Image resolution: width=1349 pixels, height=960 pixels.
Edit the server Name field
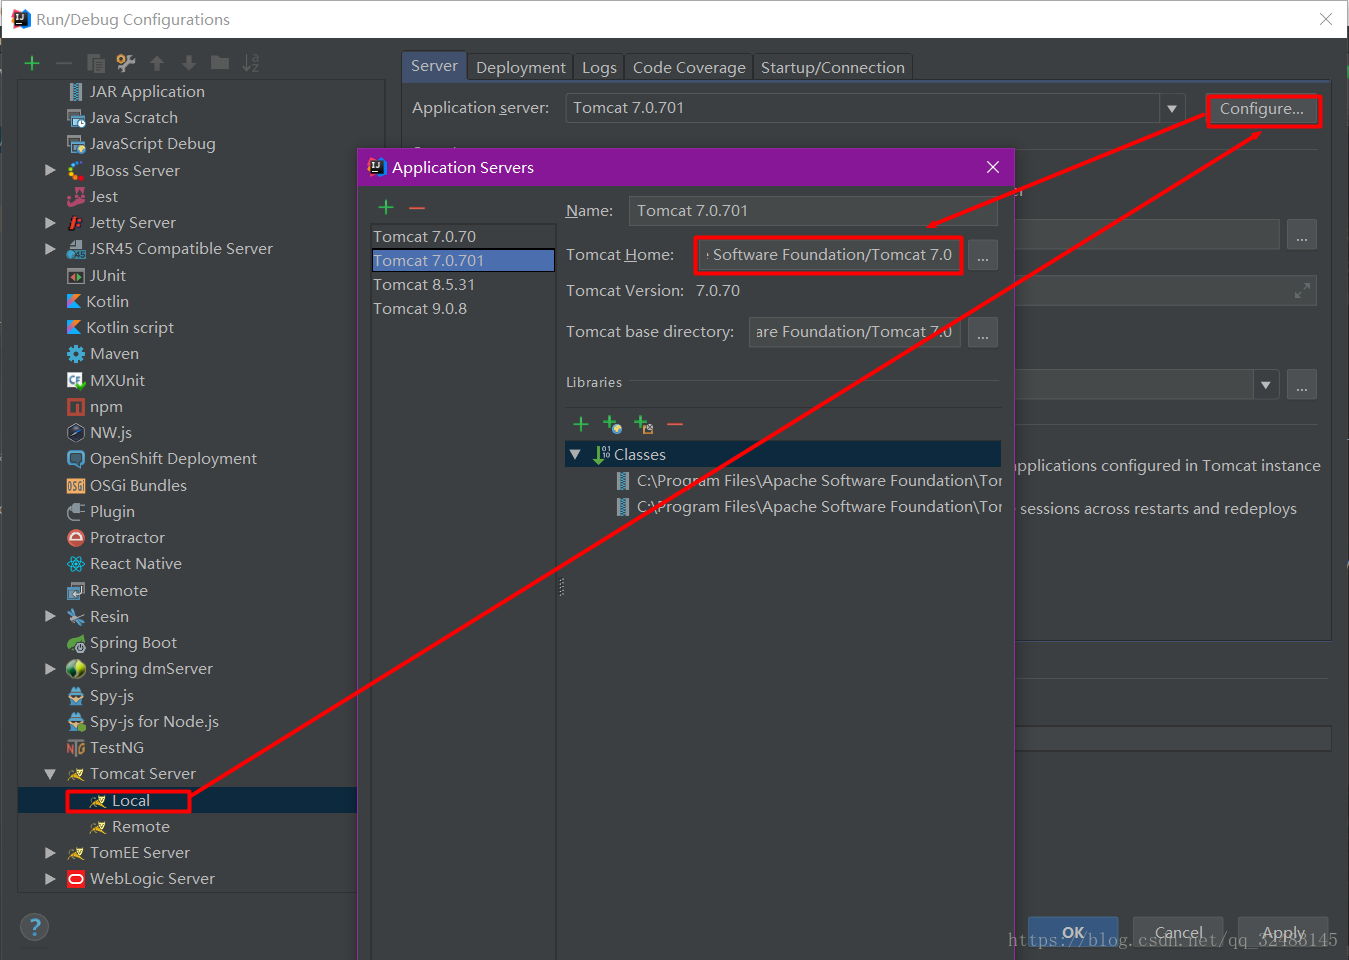813,211
